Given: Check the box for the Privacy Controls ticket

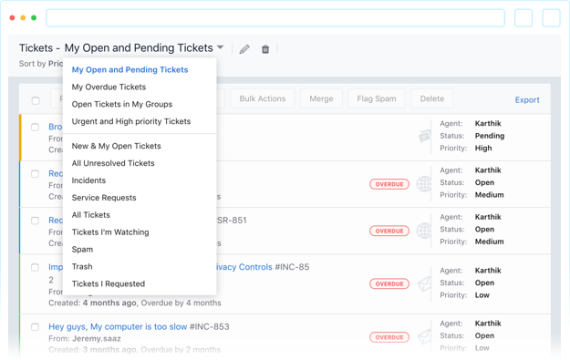Looking at the screenshot, I should [35, 268].
